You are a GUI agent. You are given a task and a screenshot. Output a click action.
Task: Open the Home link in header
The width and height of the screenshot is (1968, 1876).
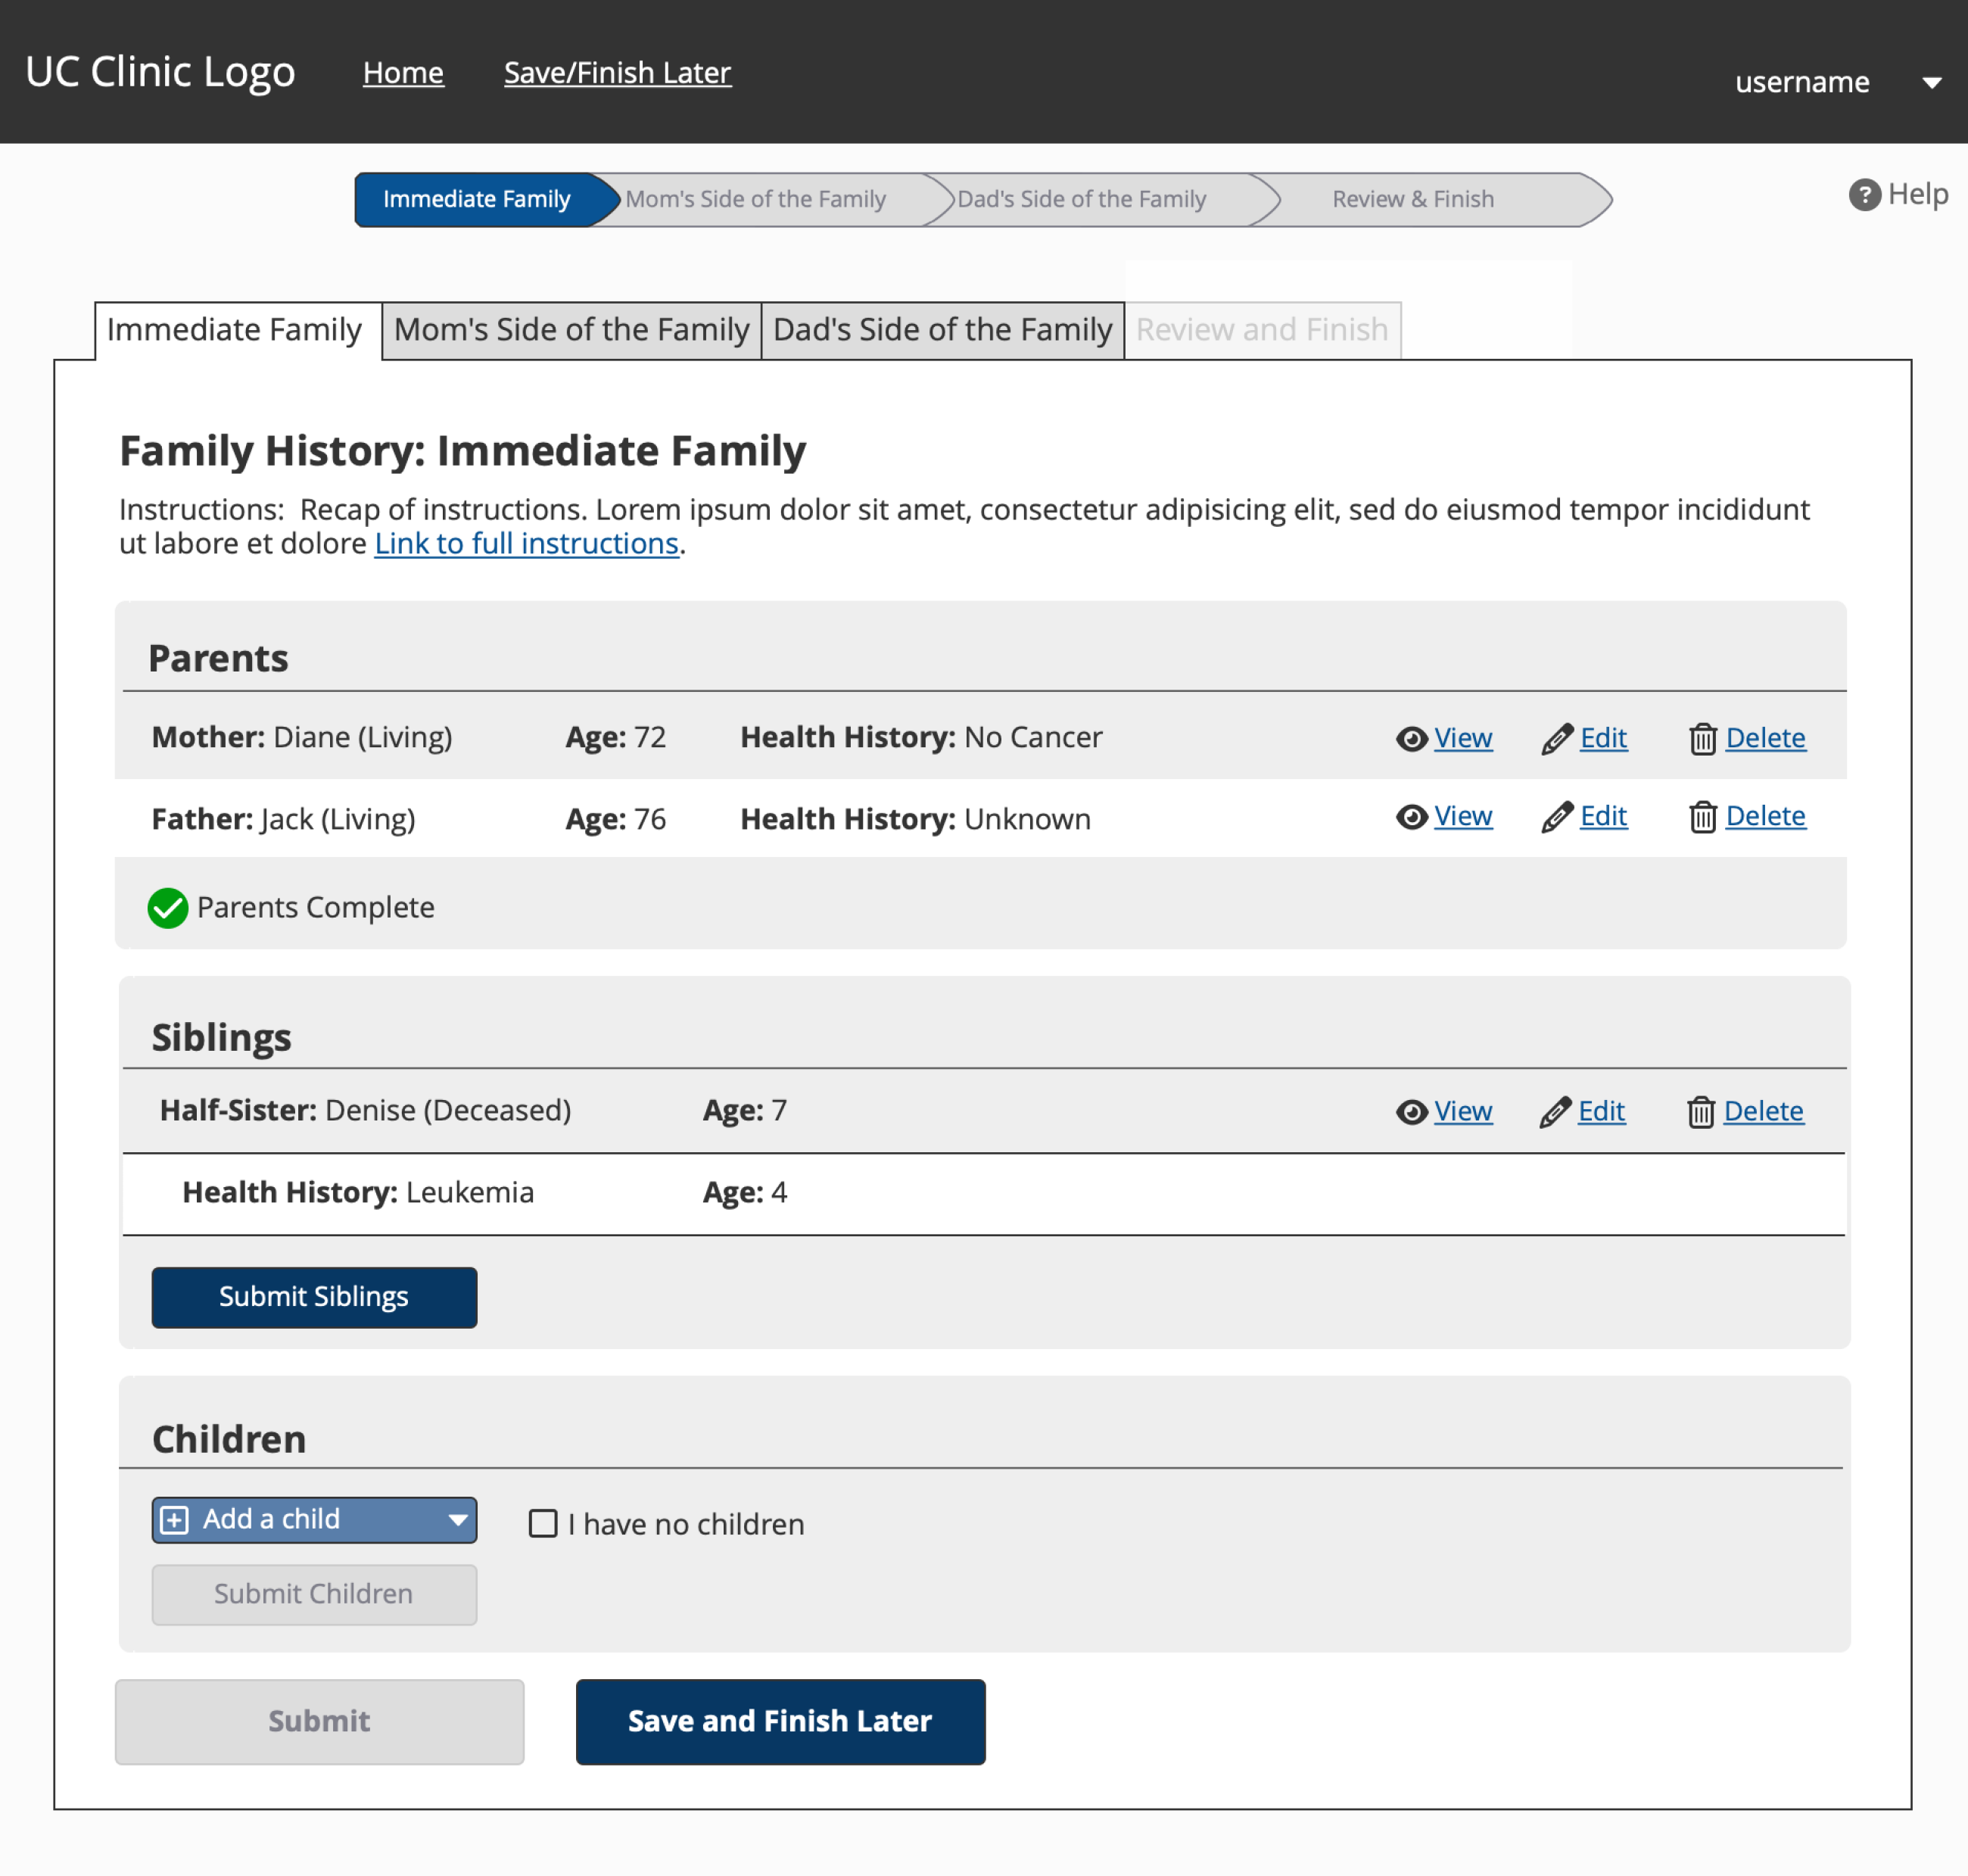pos(403,73)
